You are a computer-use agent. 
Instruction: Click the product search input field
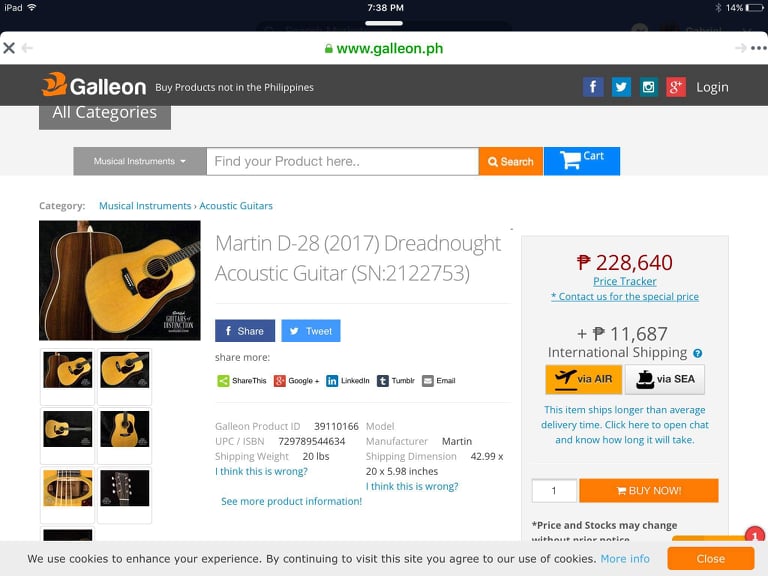tap(342, 161)
